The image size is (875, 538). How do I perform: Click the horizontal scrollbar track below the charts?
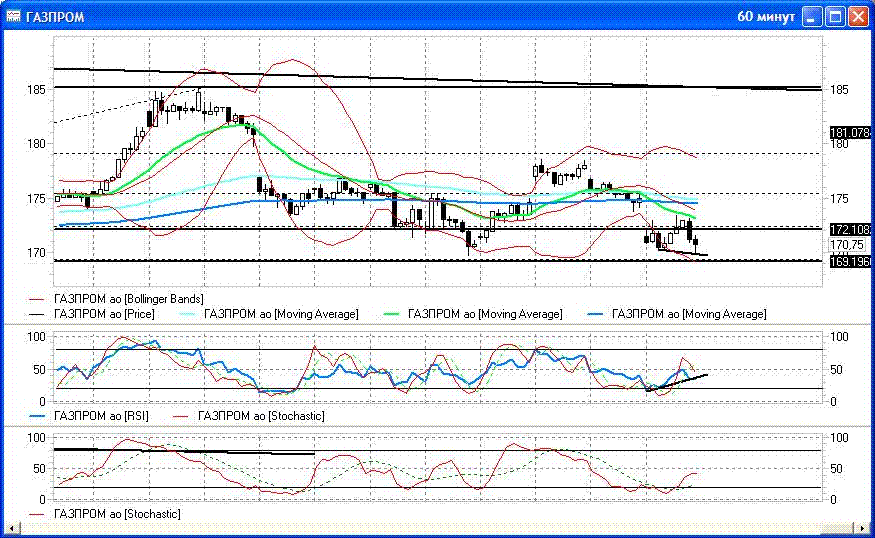click(x=437, y=527)
